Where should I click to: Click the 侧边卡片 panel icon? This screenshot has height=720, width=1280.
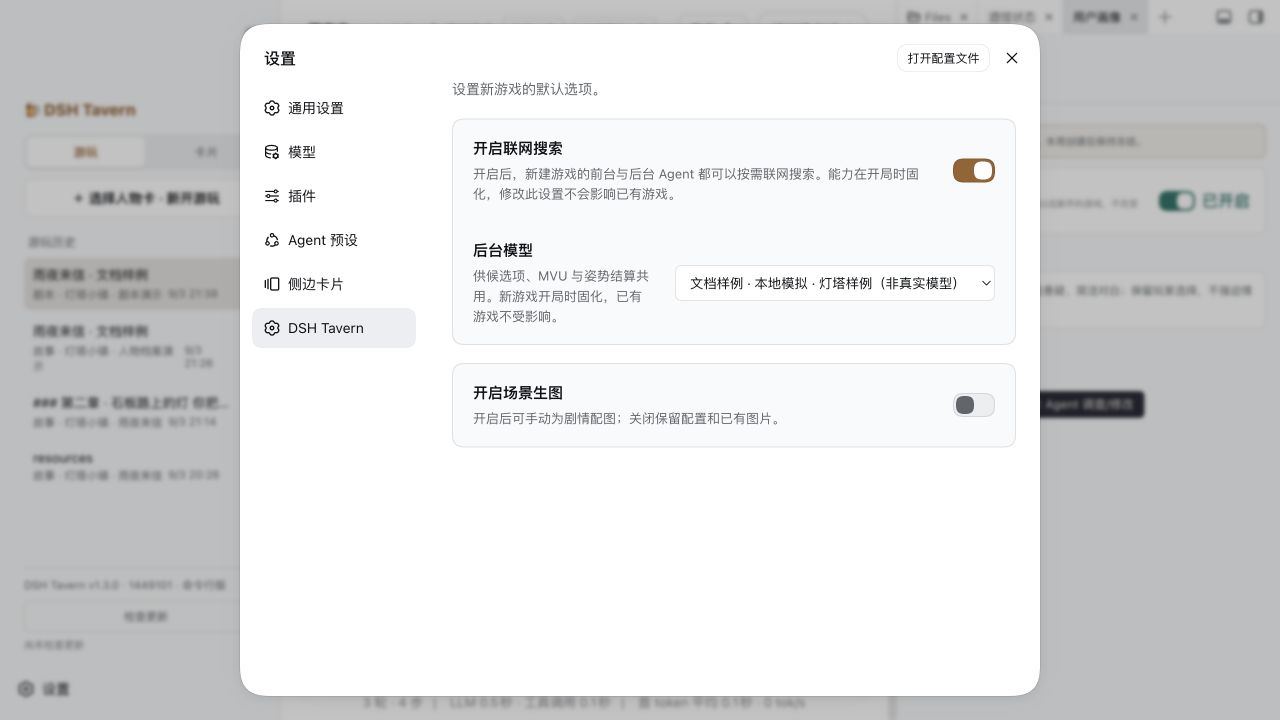pyautogui.click(x=272, y=284)
